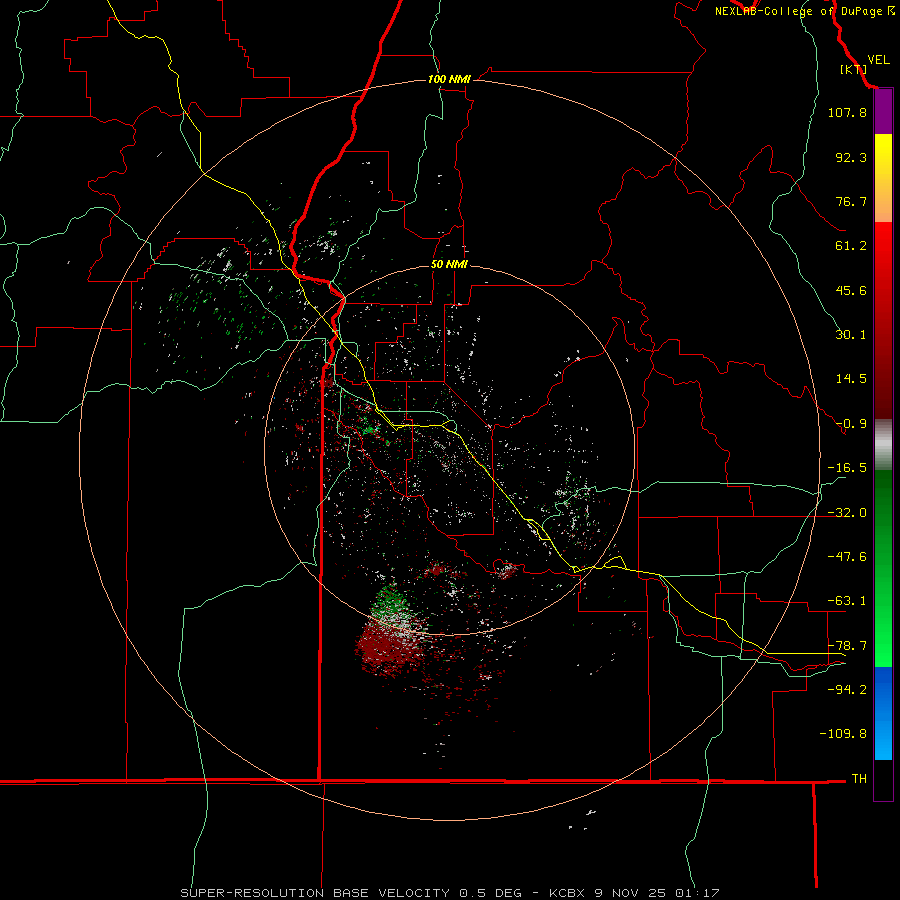Click the -47.6 velocity scale value

tap(847, 557)
